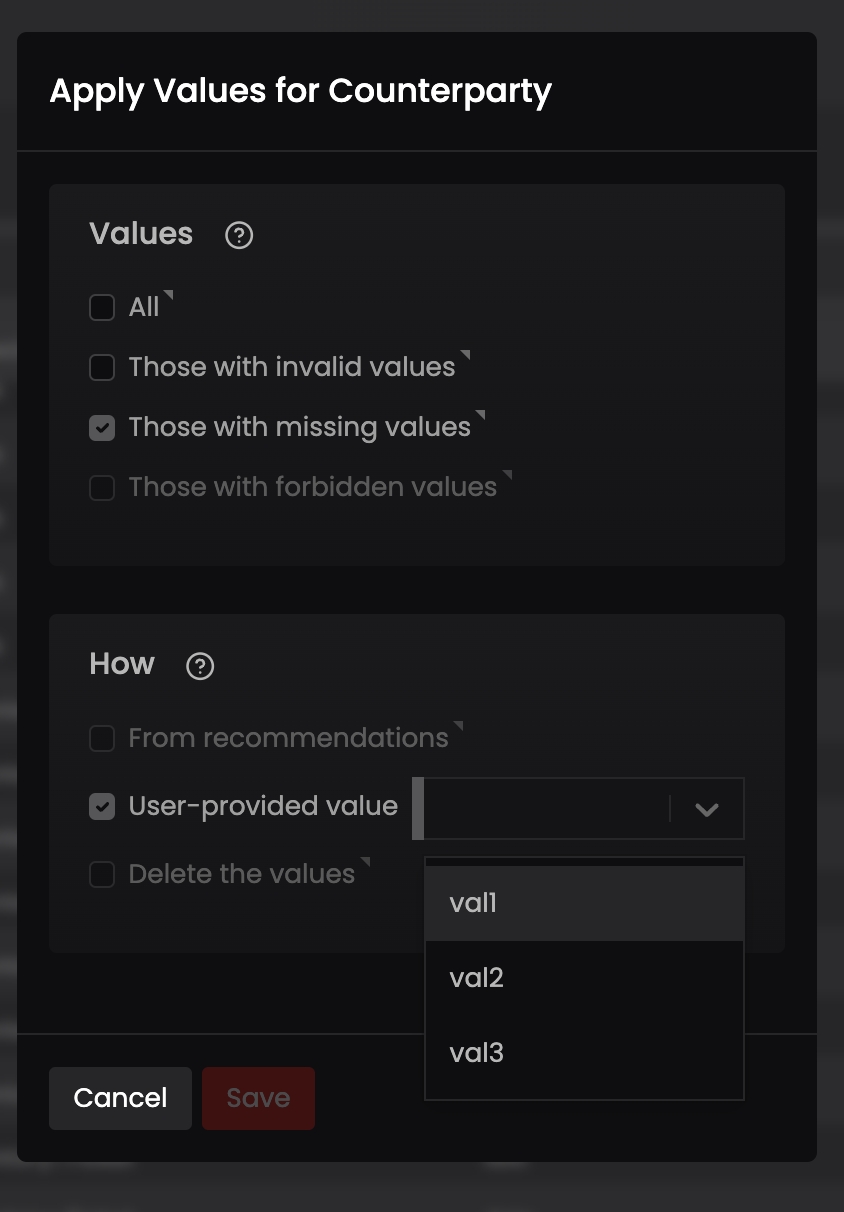Select val3 from the dropdown options

click(584, 1053)
